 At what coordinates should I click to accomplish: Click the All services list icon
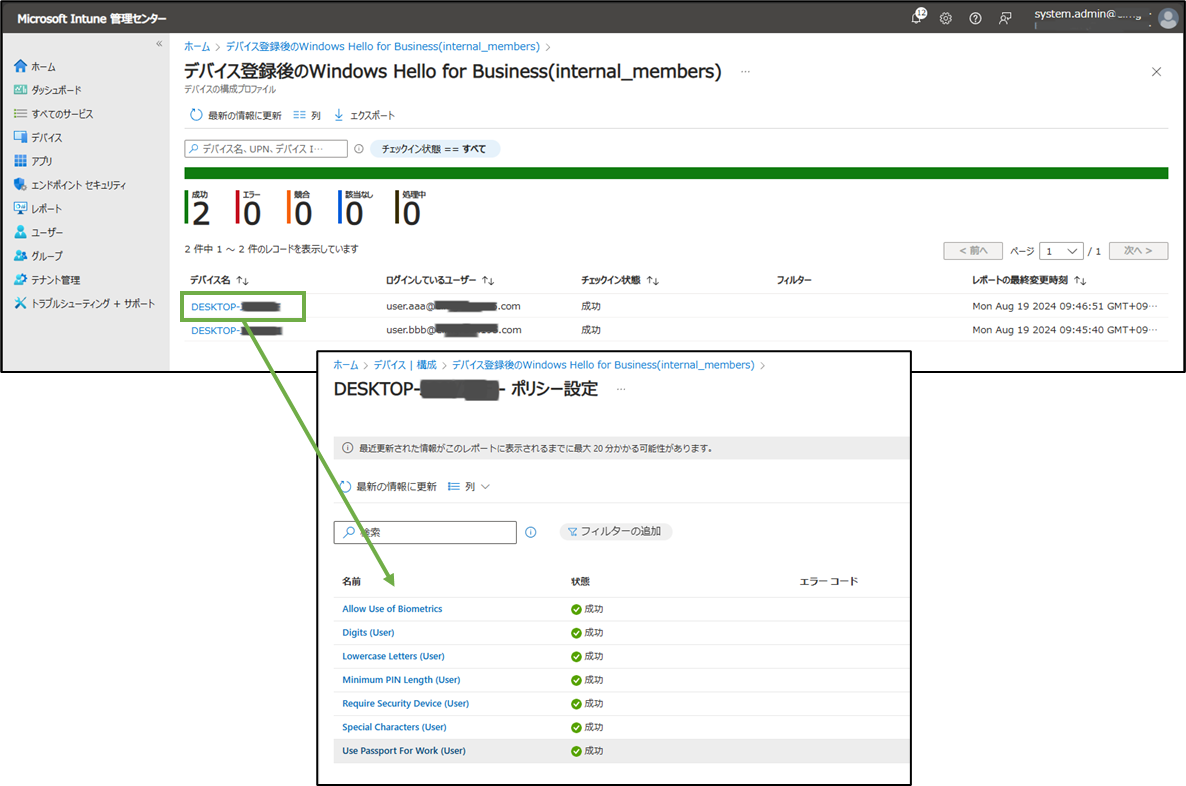[x=20, y=113]
